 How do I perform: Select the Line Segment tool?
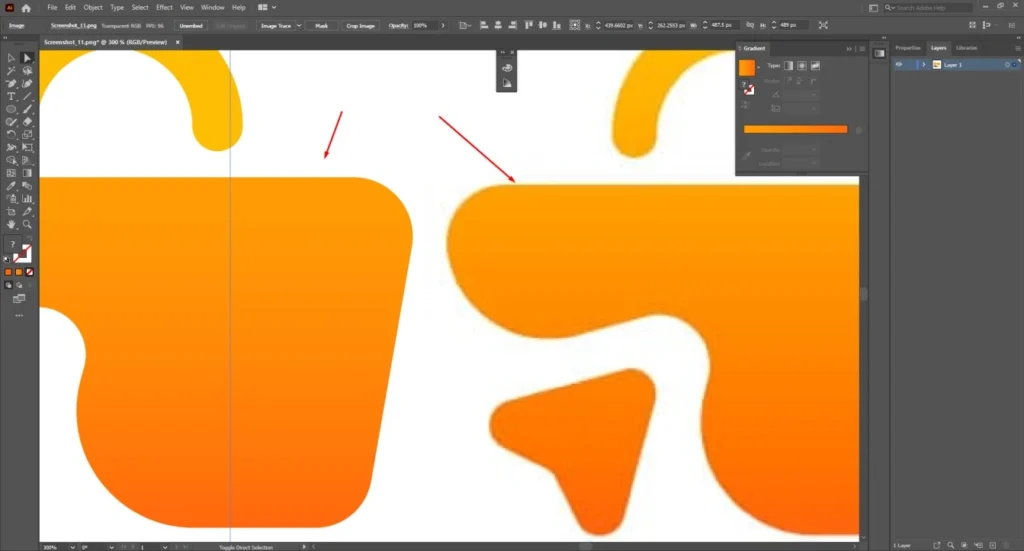(27, 97)
